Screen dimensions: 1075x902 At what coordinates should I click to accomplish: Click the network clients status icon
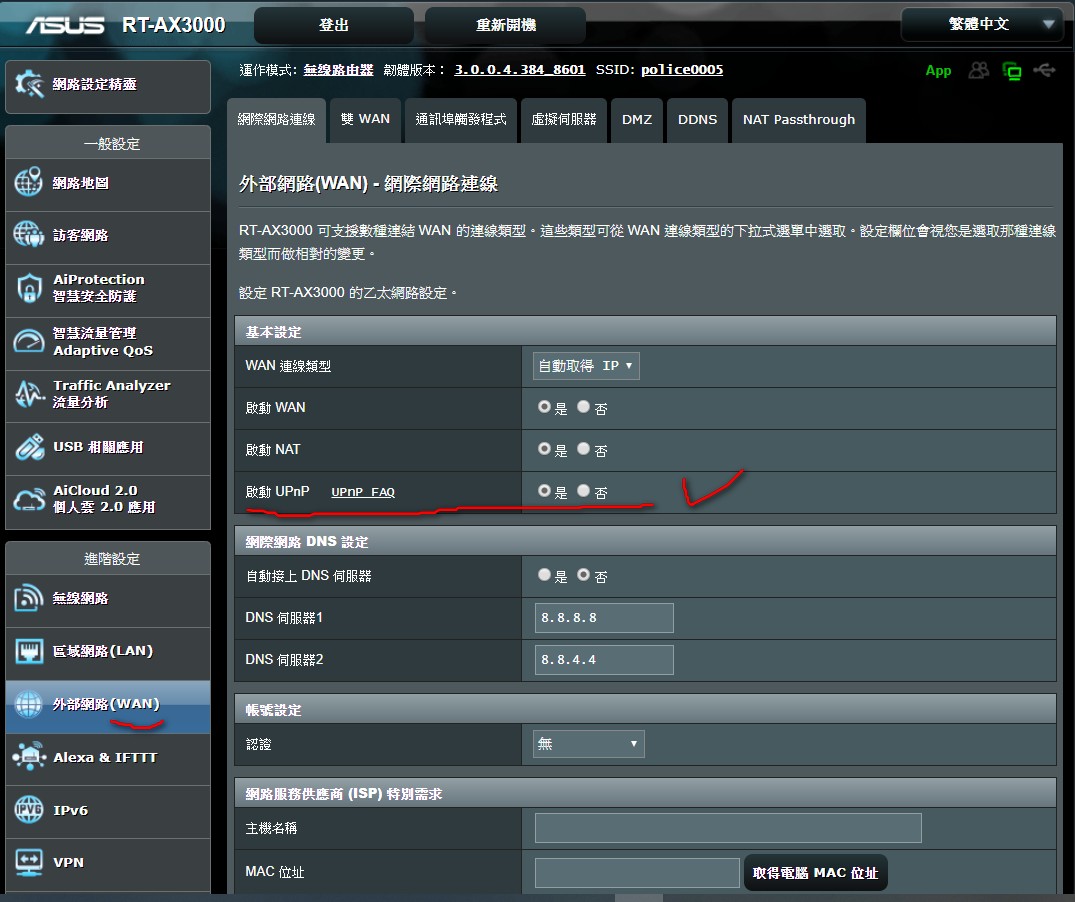coord(1012,71)
